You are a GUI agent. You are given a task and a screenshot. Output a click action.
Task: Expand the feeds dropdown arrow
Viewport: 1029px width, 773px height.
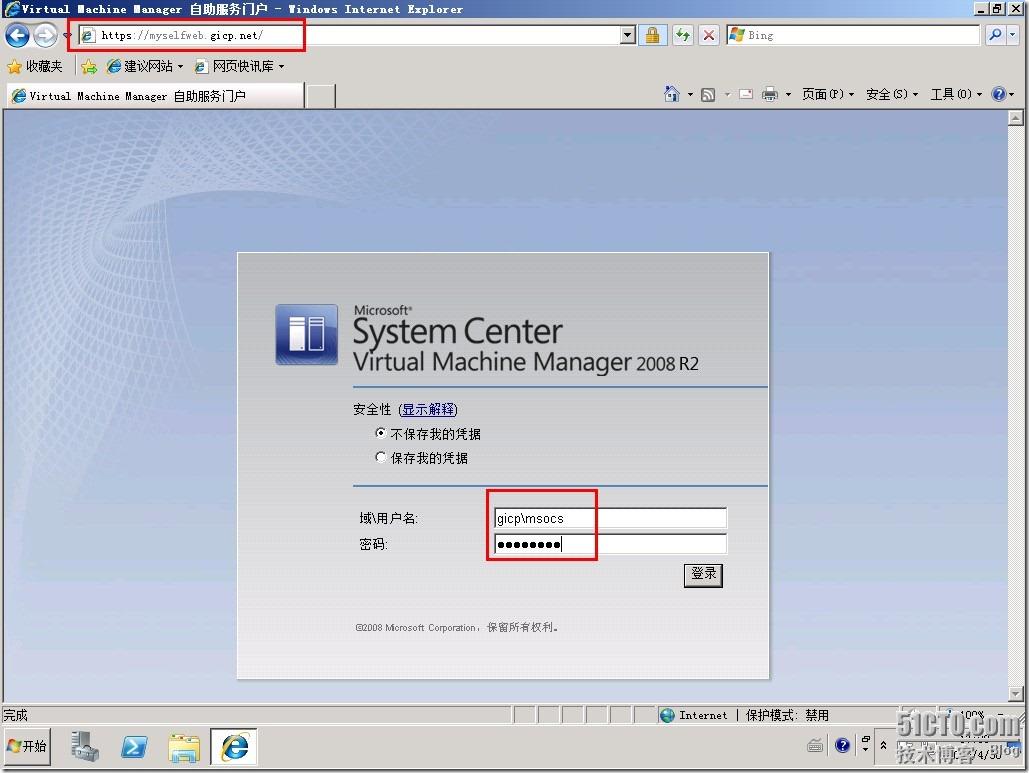pos(726,95)
